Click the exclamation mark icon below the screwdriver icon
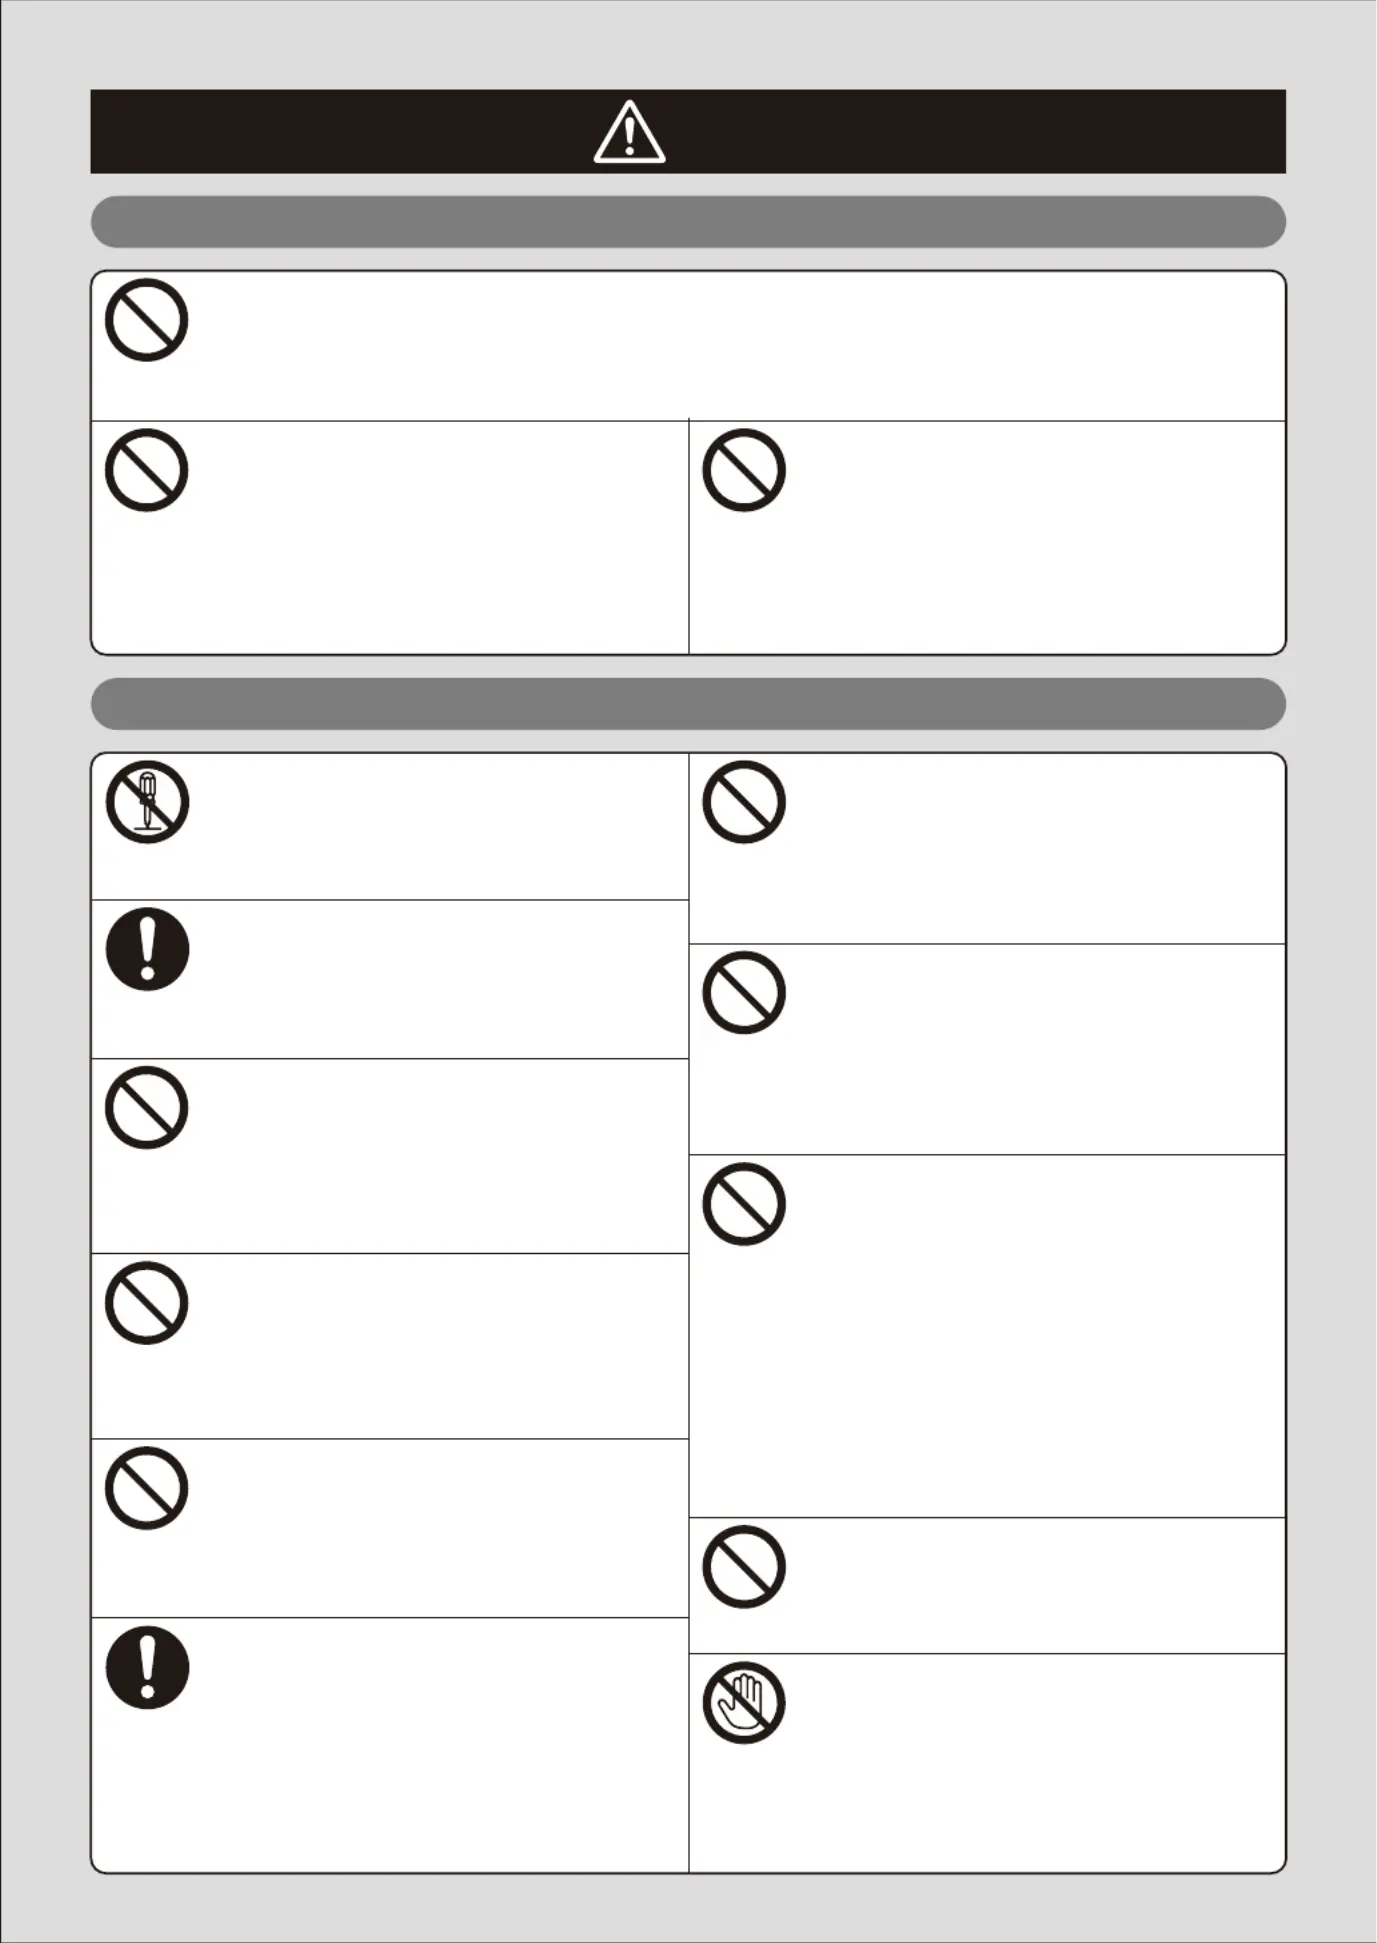The image size is (1377, 1943). (x=147, y=949)
